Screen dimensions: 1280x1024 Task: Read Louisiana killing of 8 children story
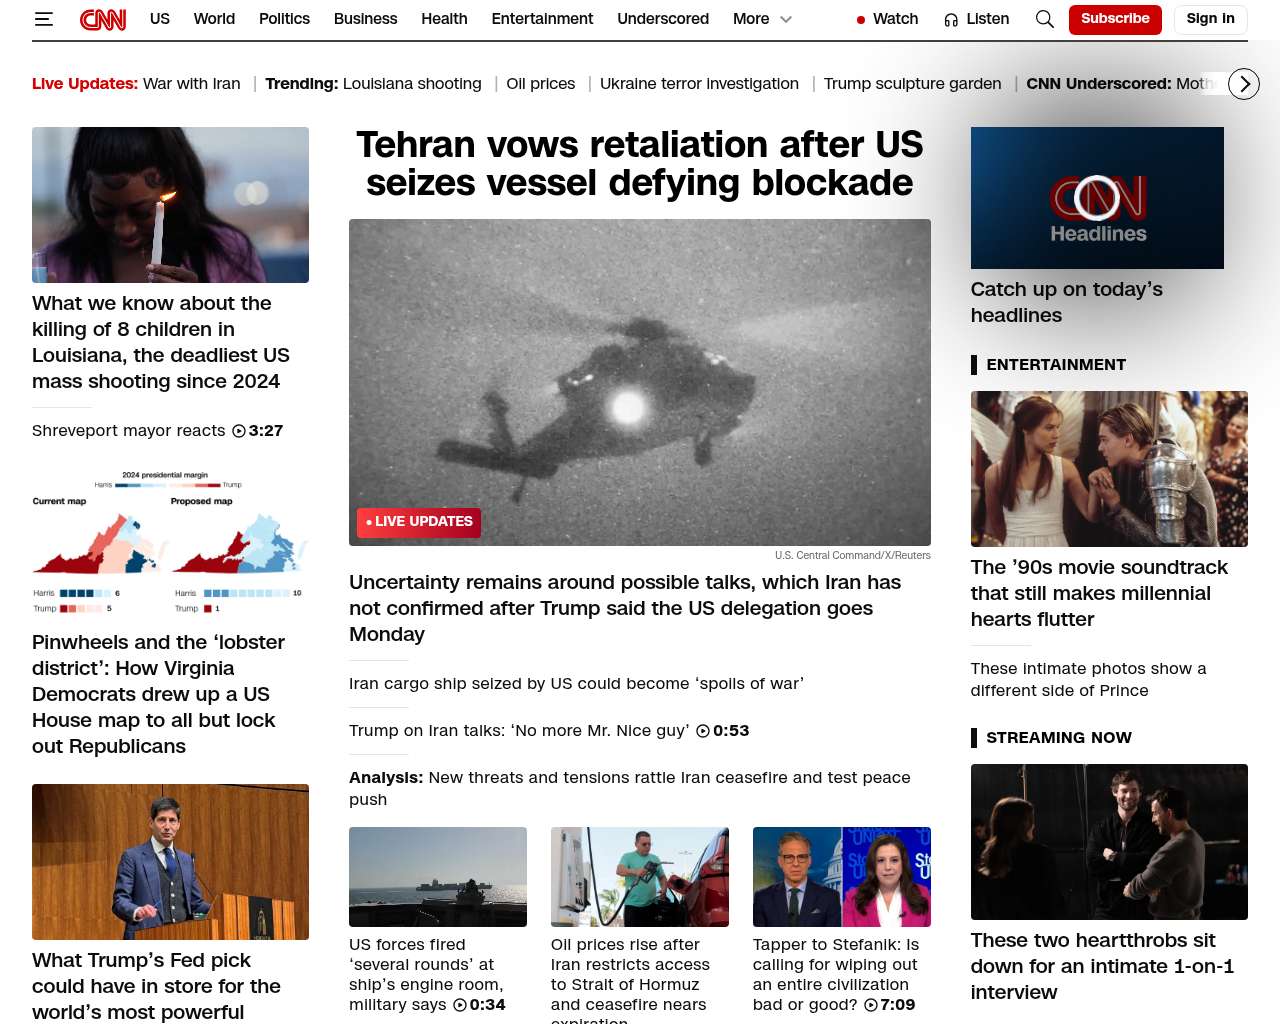(161, 342)
